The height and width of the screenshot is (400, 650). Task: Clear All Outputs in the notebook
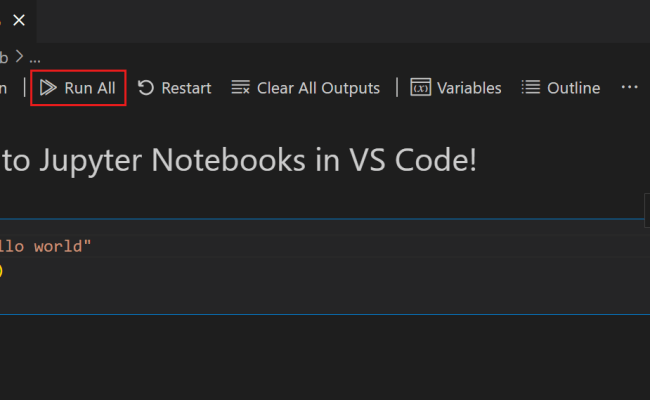[306, 88]
